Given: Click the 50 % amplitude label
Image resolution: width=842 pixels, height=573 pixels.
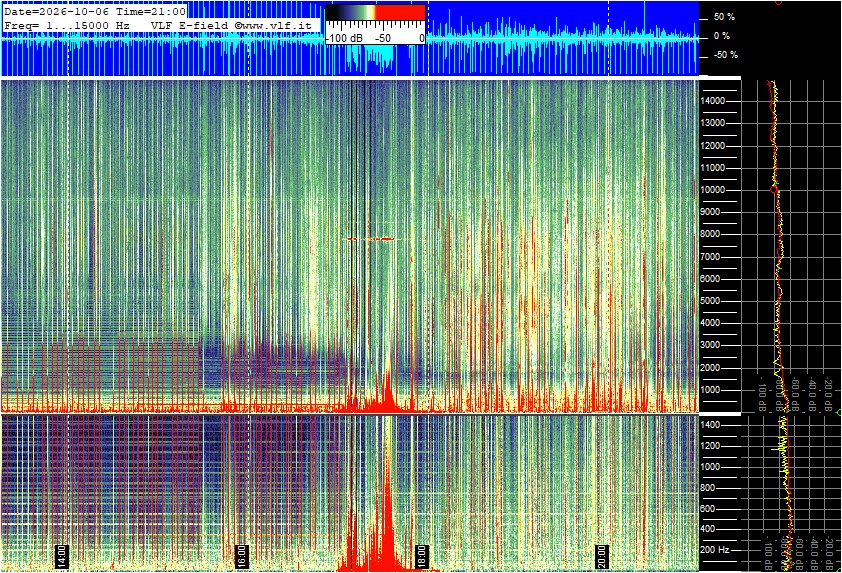Looking at the screenshot, I should tap(724, 17).
